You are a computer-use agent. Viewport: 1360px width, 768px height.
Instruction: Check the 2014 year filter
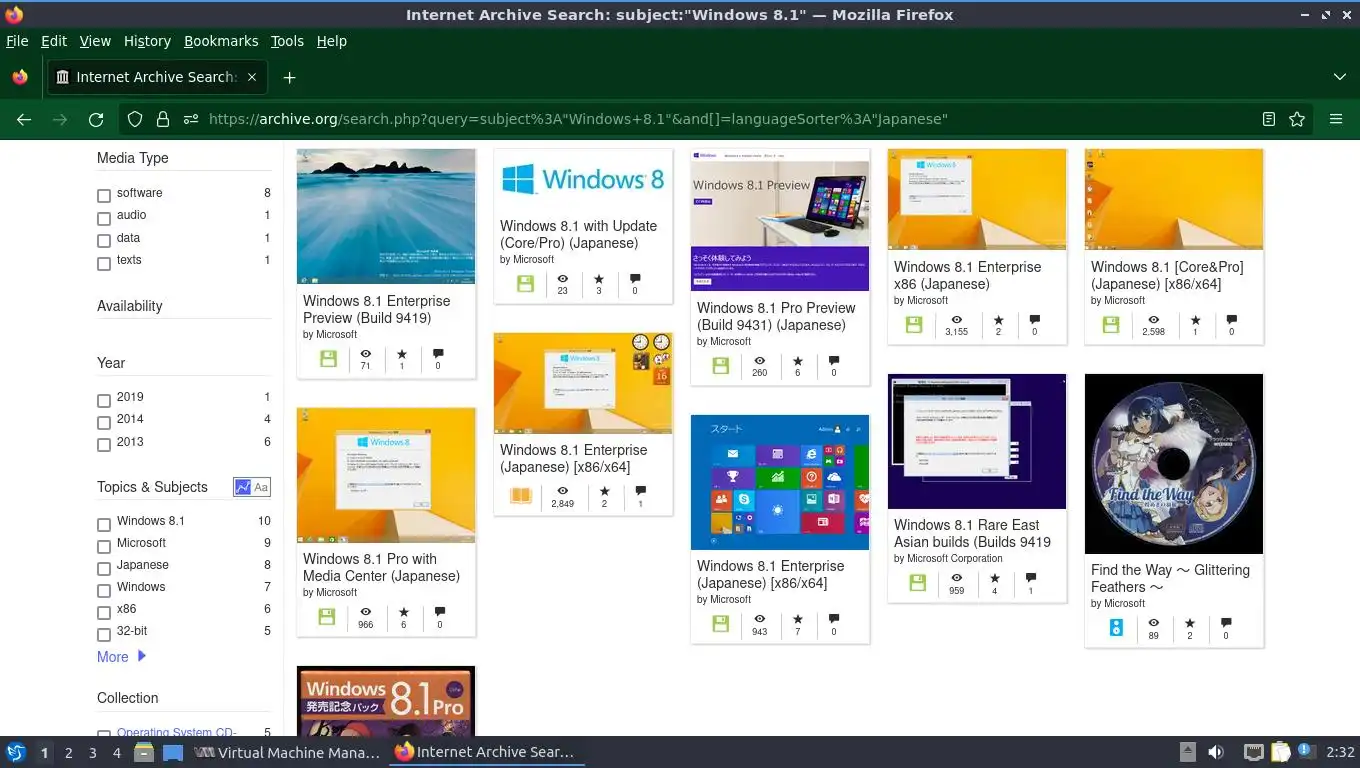click(104, 422)
